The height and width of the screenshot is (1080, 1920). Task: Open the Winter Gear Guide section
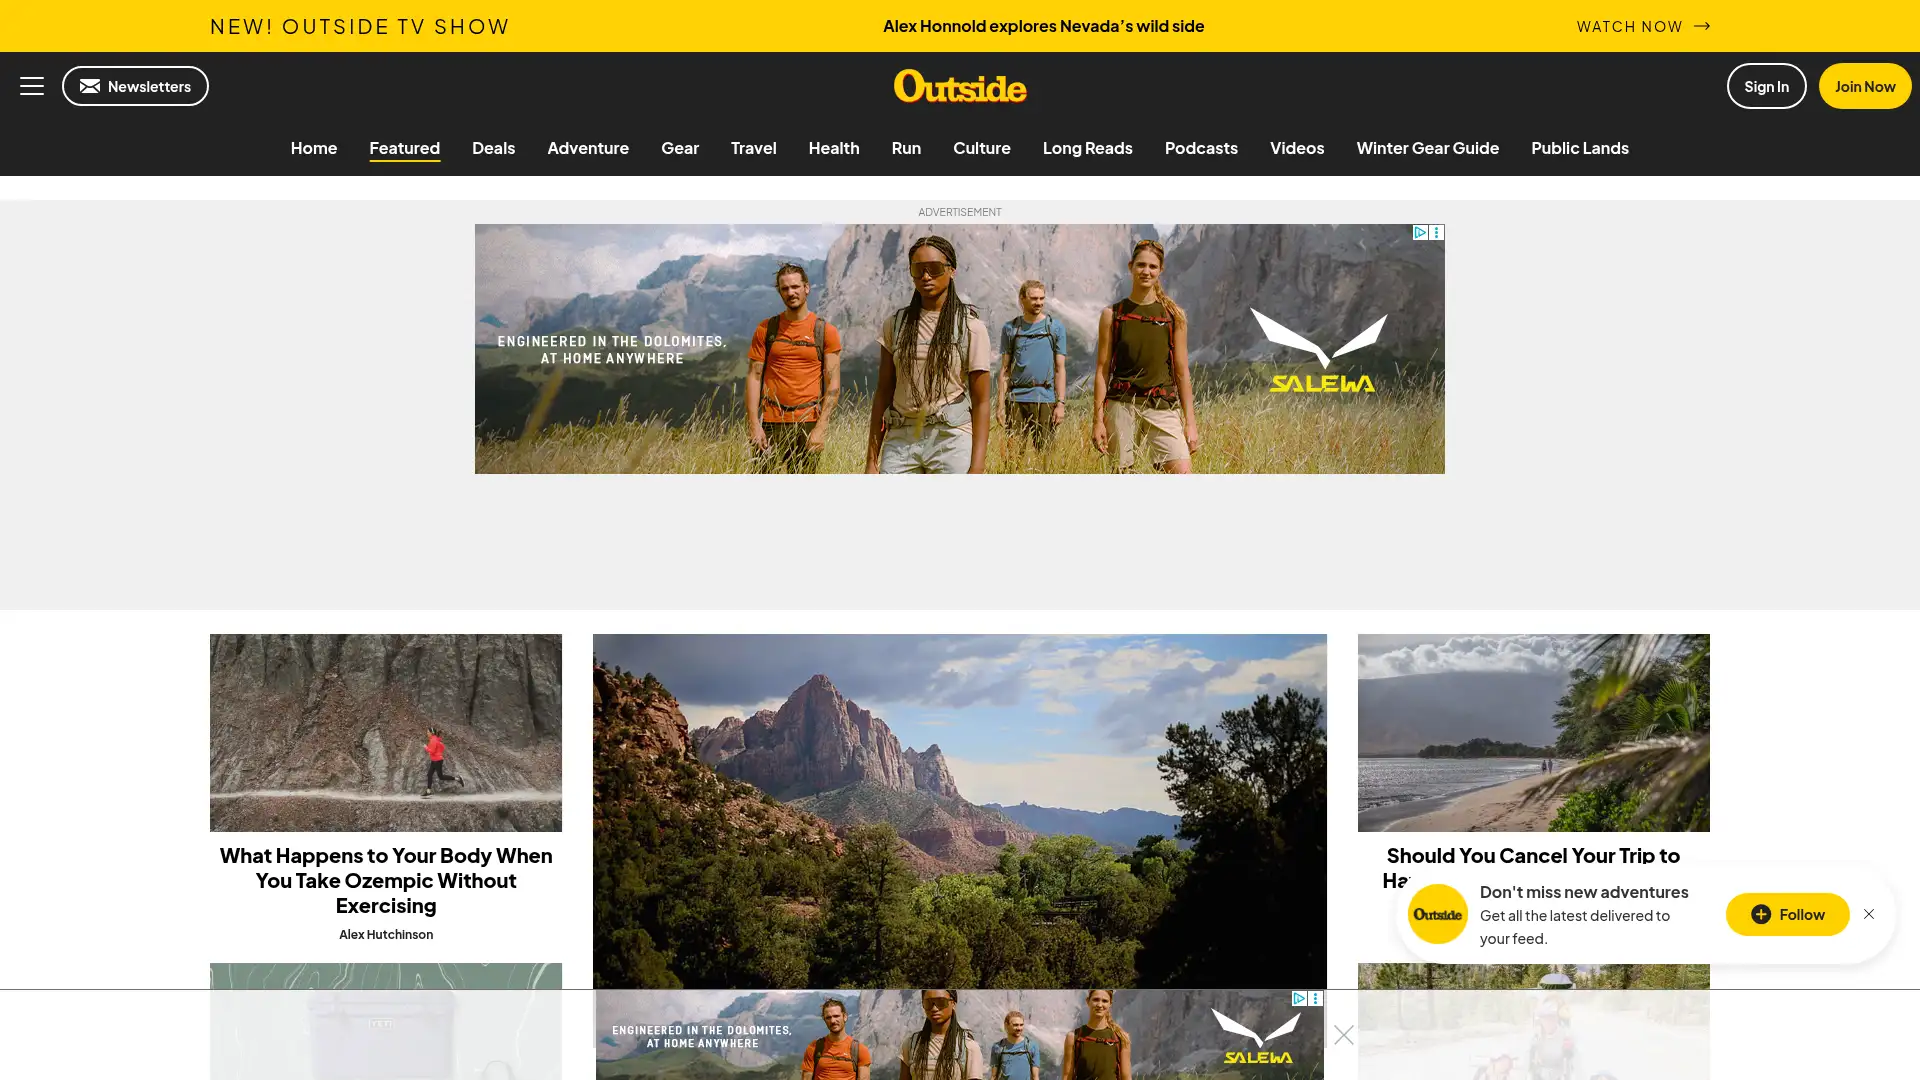(x=1427, y=148)
